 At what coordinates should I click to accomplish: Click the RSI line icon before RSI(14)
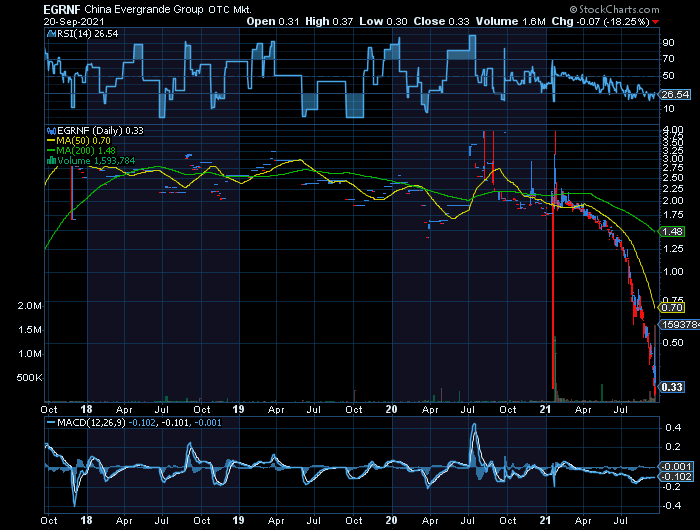pyautogui.click(x=51, y=33)
